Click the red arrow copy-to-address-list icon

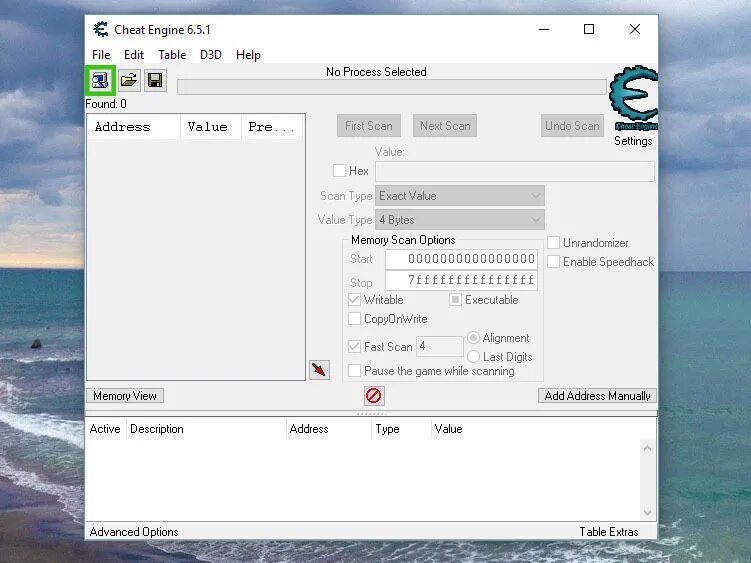point(319,369)
